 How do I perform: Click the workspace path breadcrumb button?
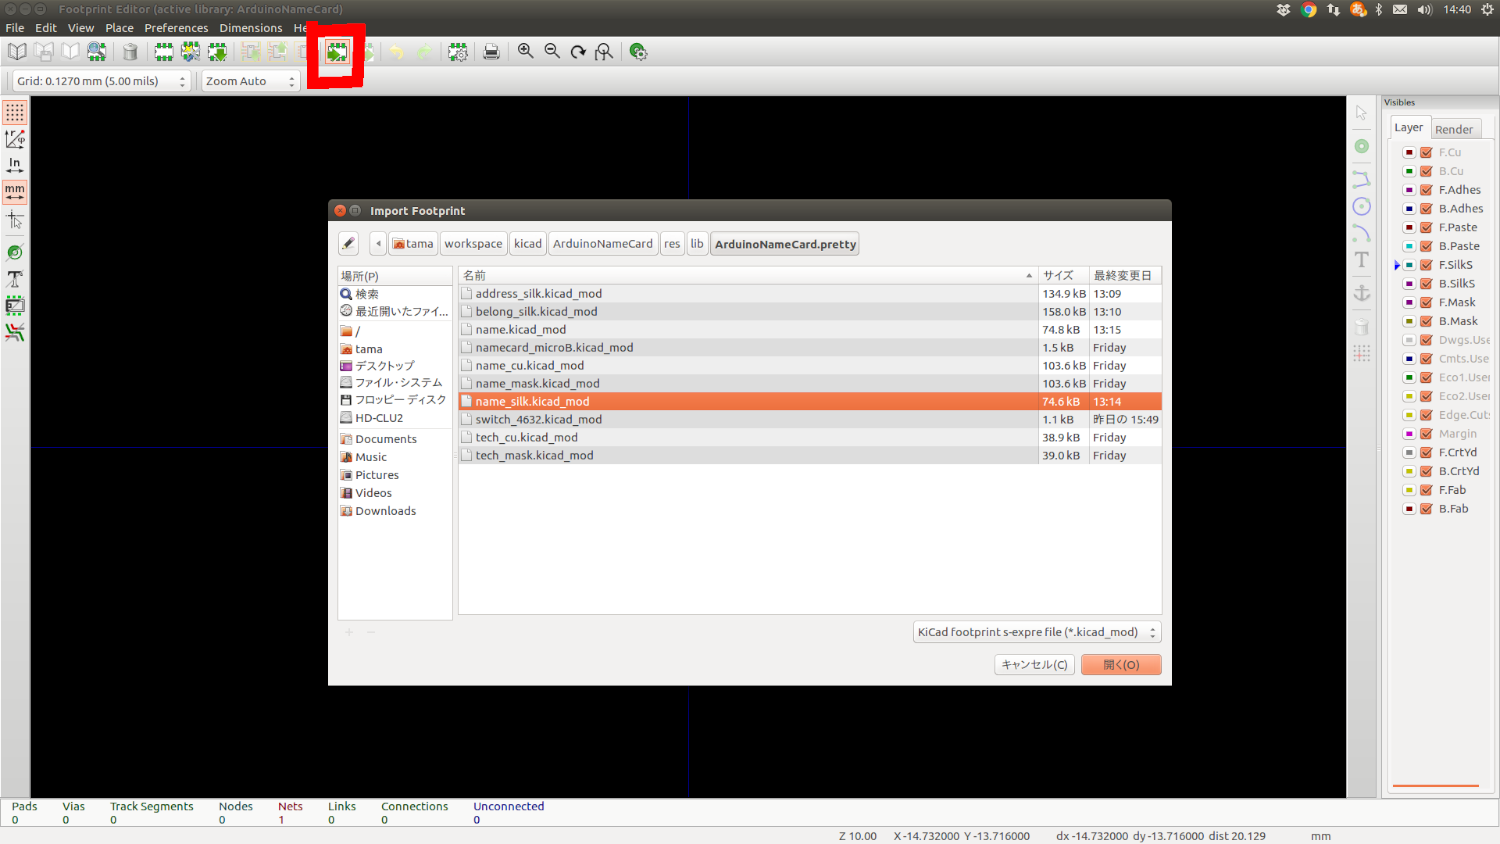pyautogui.click(x=473, y=243)
